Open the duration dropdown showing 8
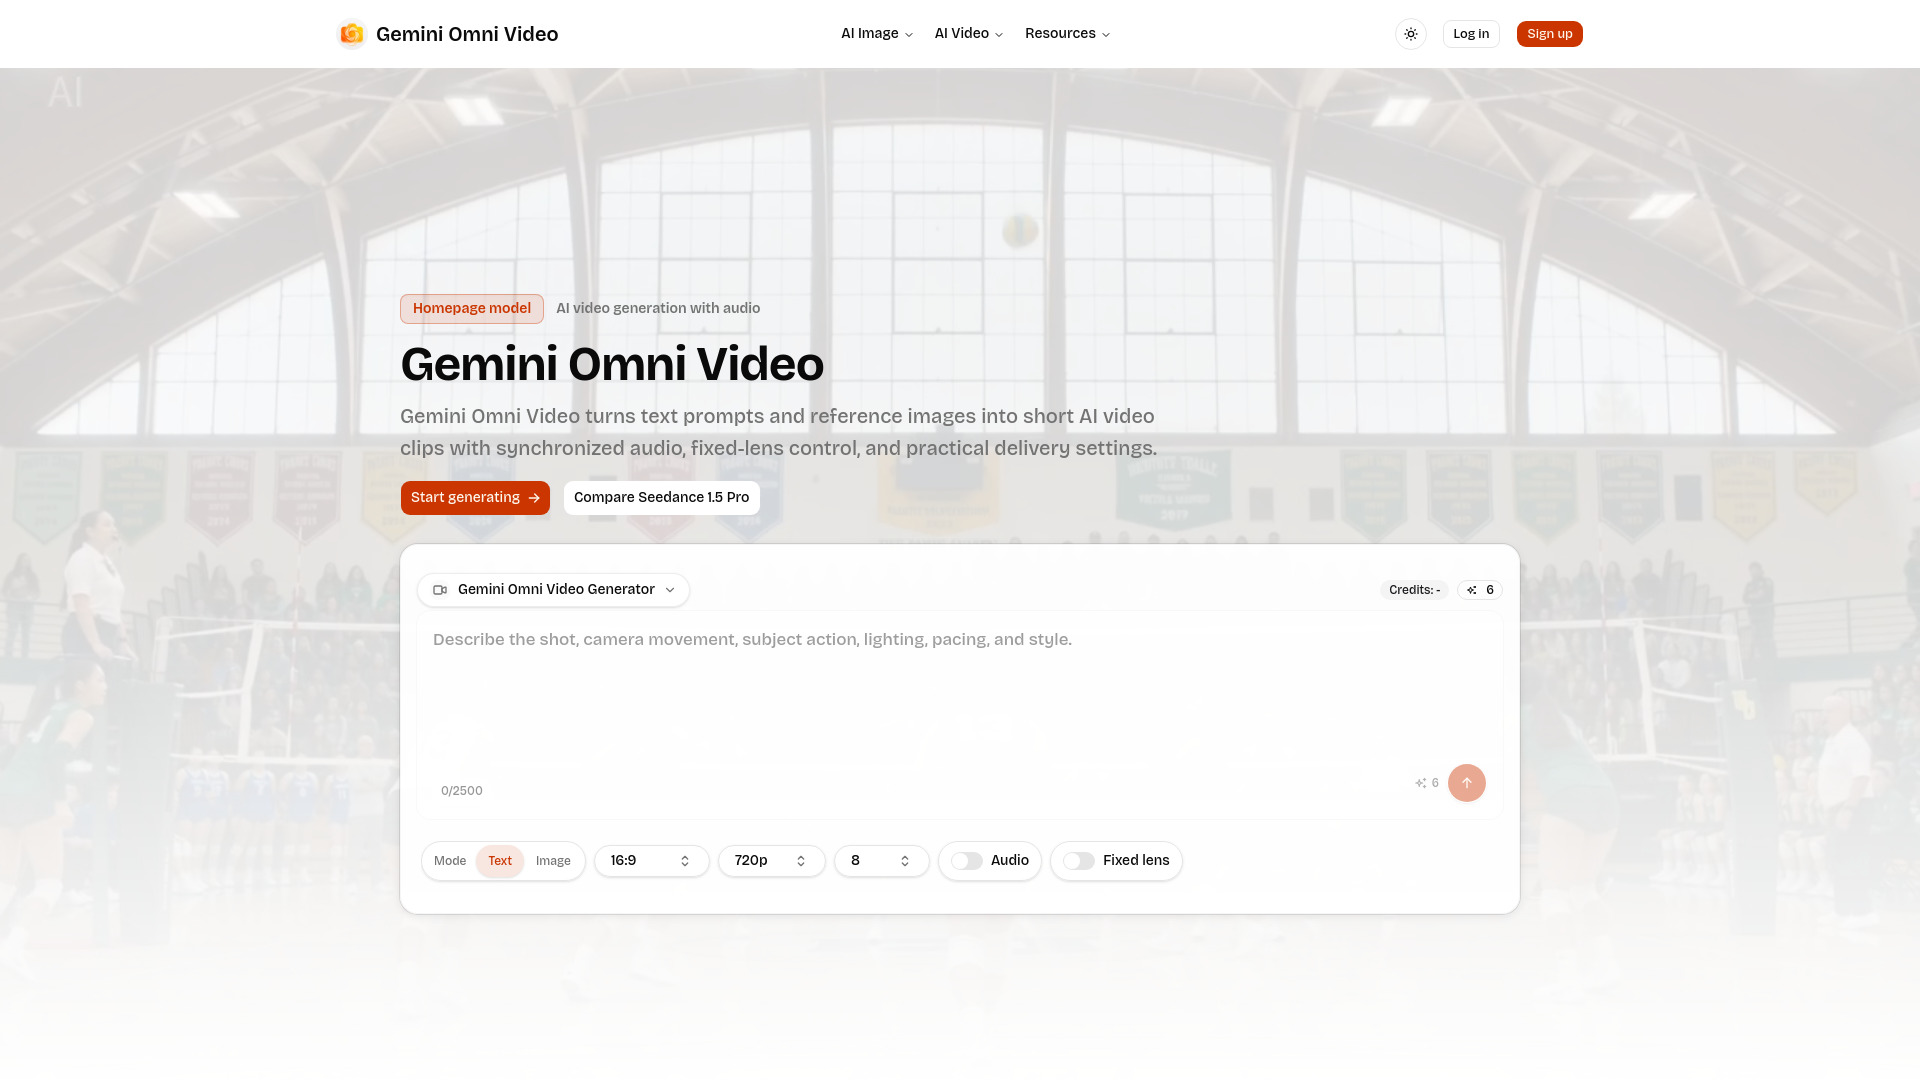The width and height of the screenshot is (1920, 1080). click(x=882, y=861)
